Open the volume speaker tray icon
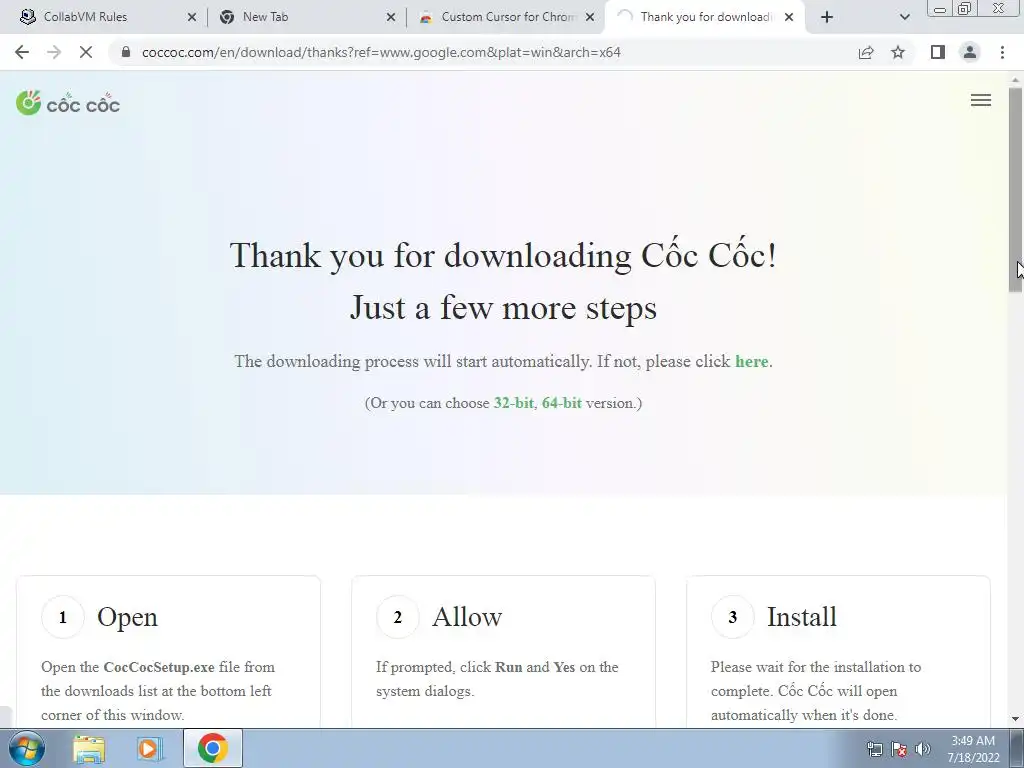Screen dimensions: 1024x768 click(923, 749)
